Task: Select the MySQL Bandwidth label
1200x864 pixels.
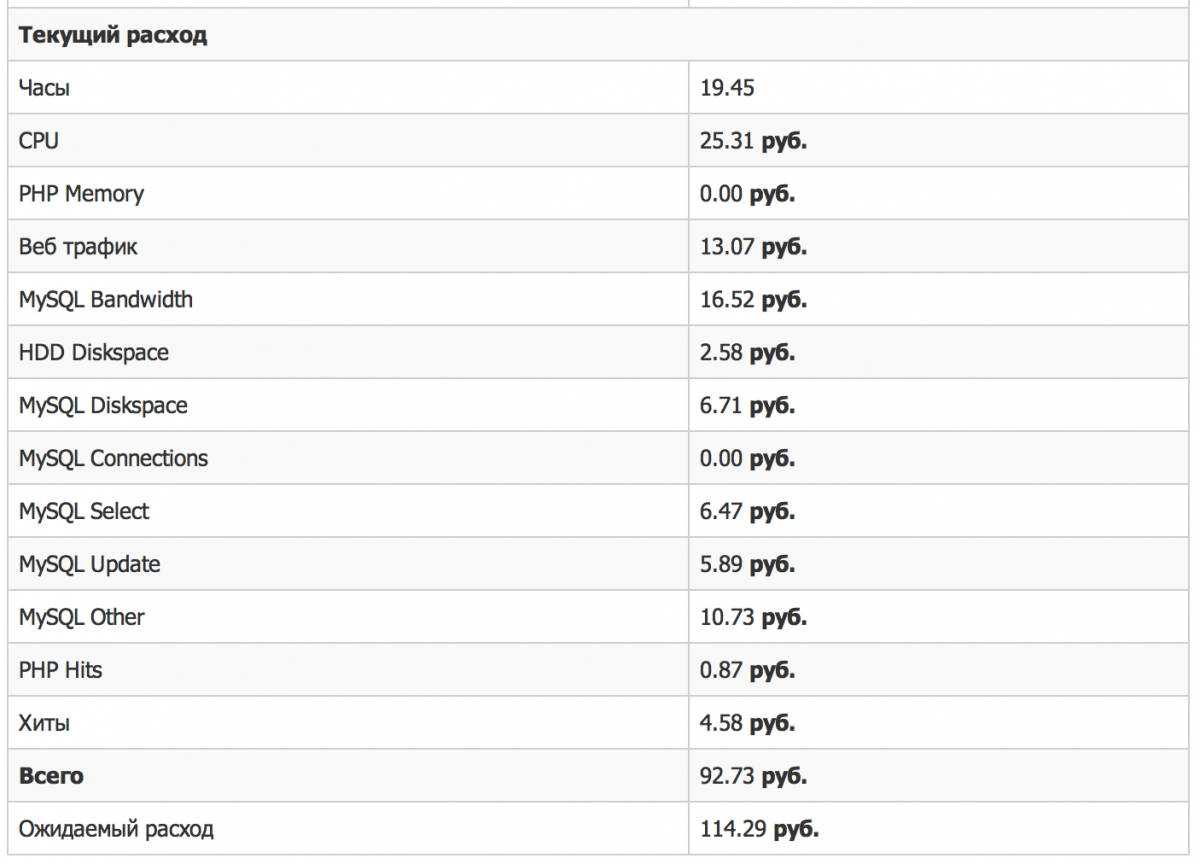Action: click(x=106, y=299)
